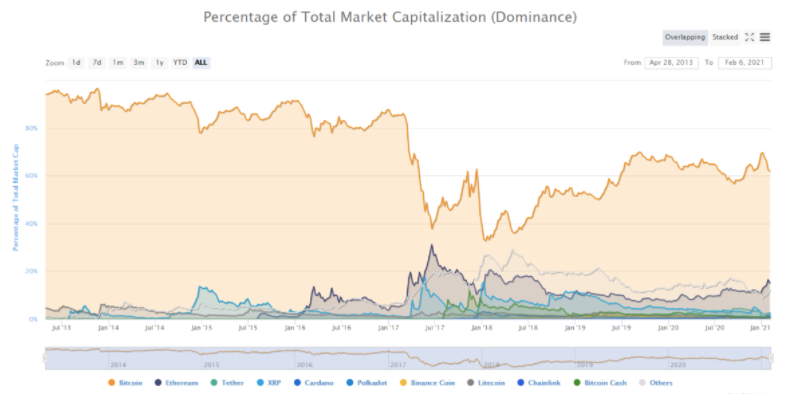Toggle Bitcoin Cash legend entry
This screenshot has width=796, height=394.
click(600, 383)
